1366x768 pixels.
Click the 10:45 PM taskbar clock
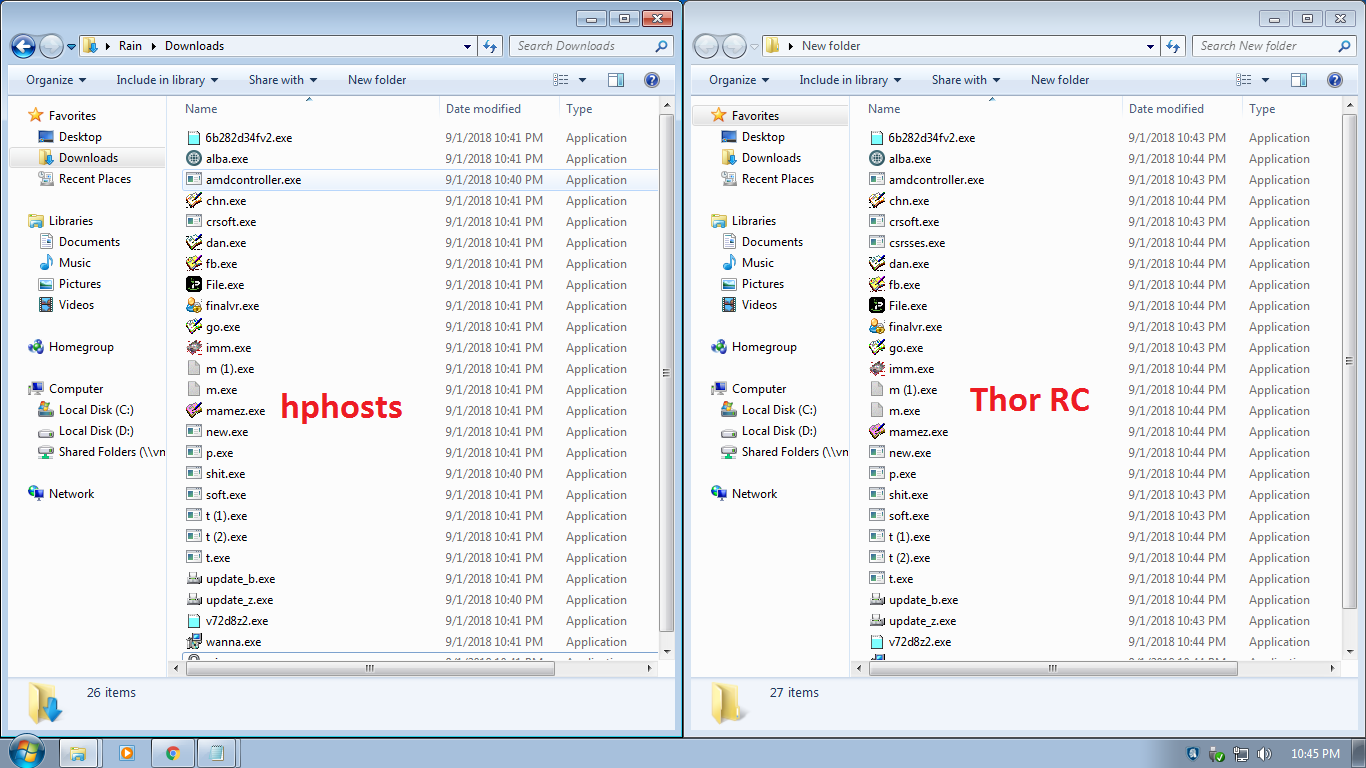tap(1314, 754)
